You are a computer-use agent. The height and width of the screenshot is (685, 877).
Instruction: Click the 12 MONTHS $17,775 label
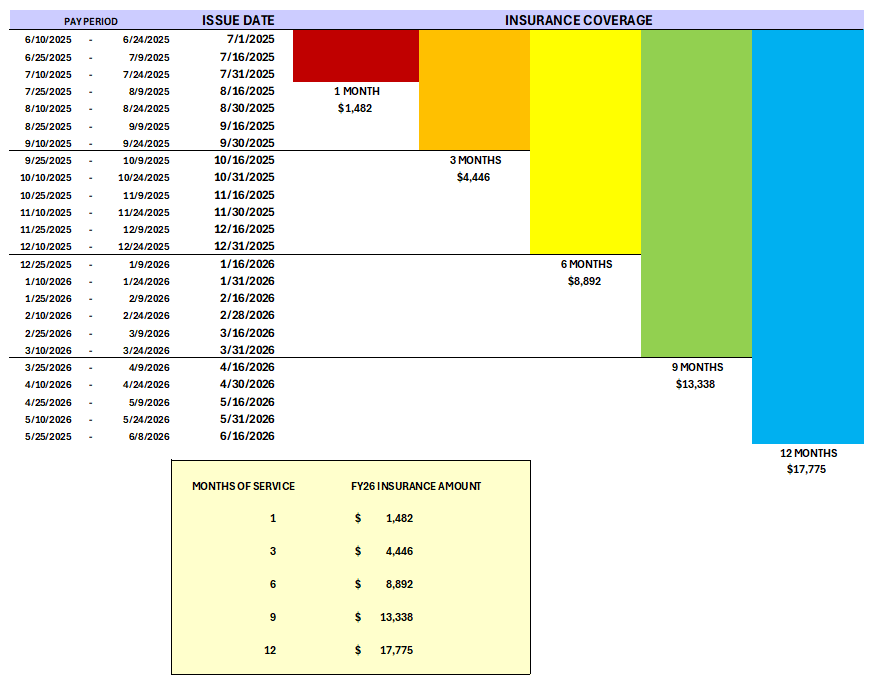point(810,461)
